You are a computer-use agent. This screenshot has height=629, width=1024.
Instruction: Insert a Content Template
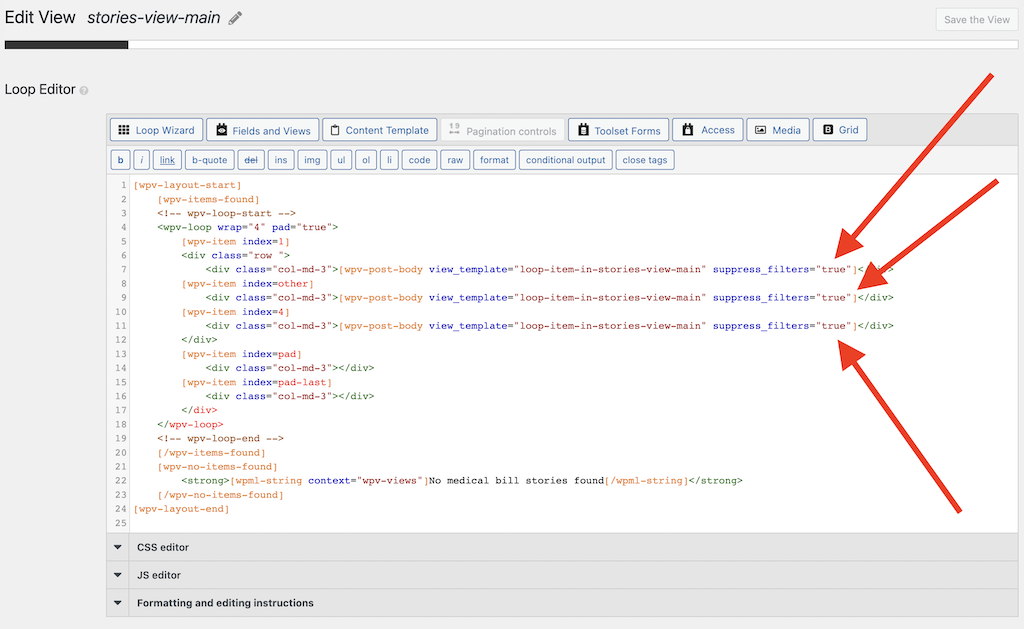click(380, 130)
